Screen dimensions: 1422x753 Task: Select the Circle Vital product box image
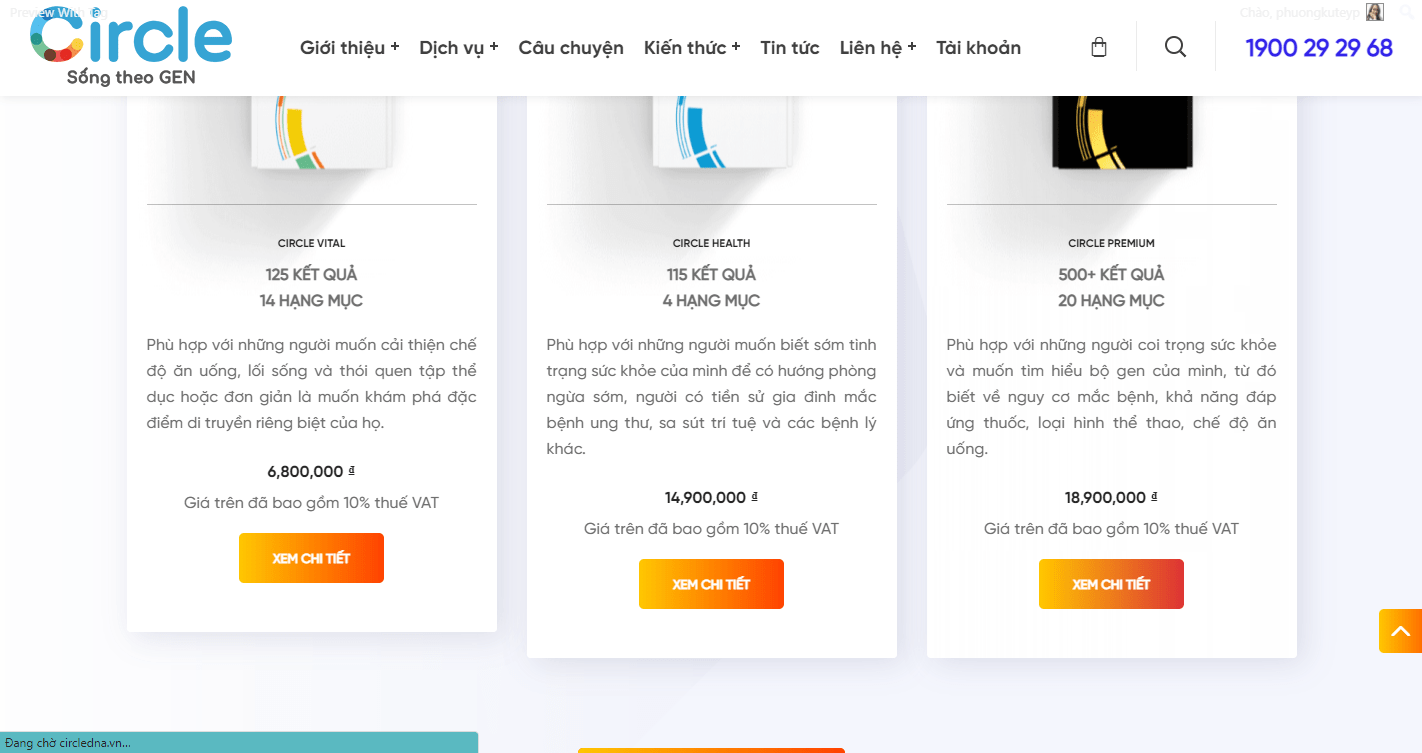click(312, 132)
